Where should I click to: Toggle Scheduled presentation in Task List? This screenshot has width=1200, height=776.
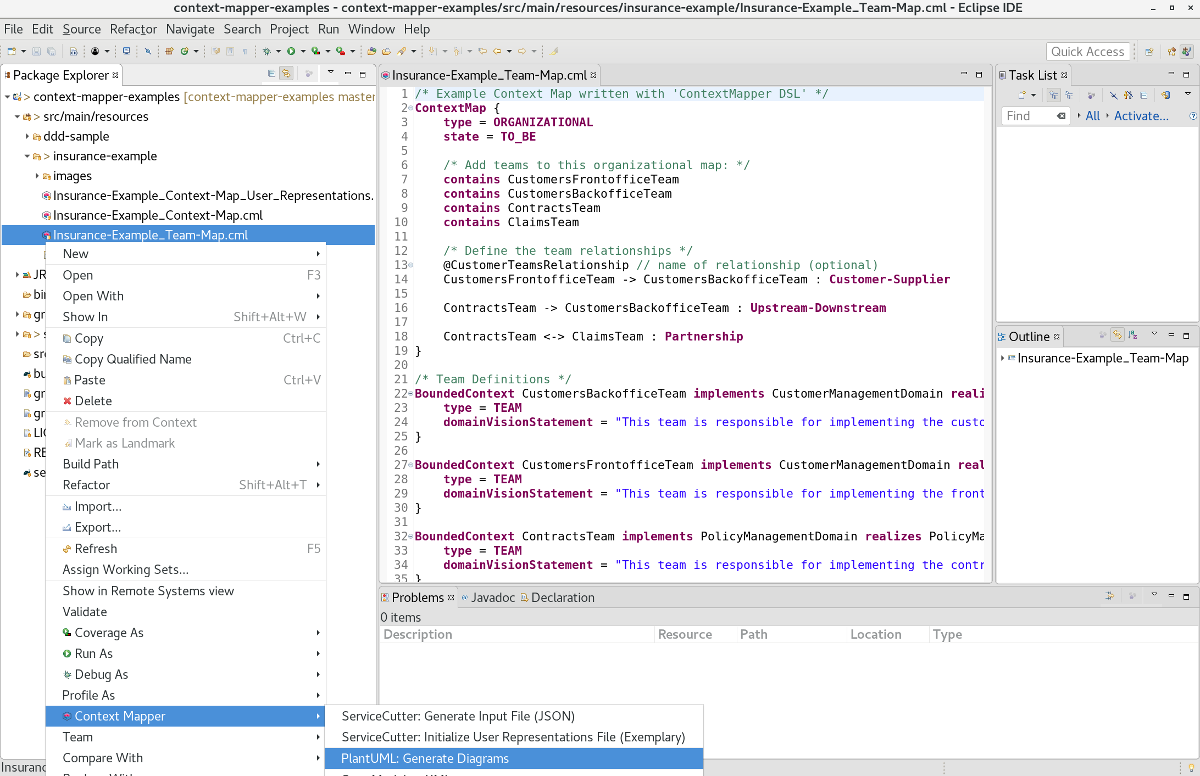1069,96
